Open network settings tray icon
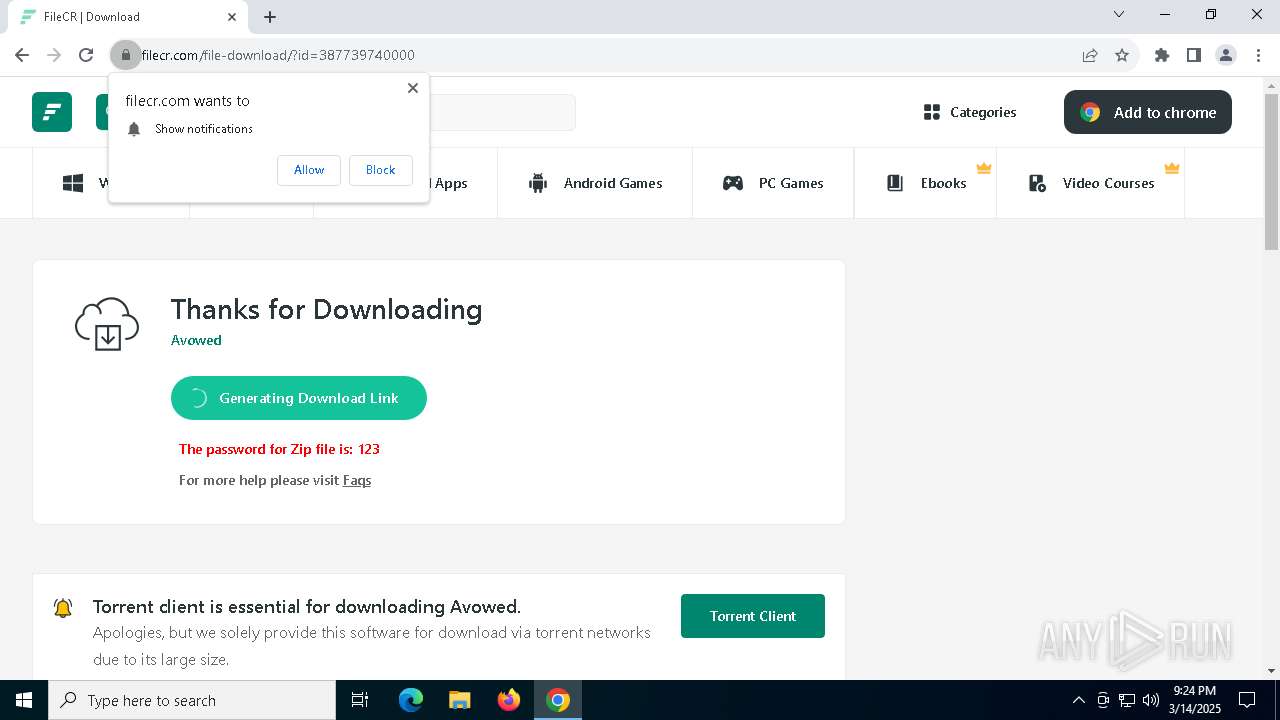Viewport: 1280px width, 720px height. click(x=1127, y=700)
